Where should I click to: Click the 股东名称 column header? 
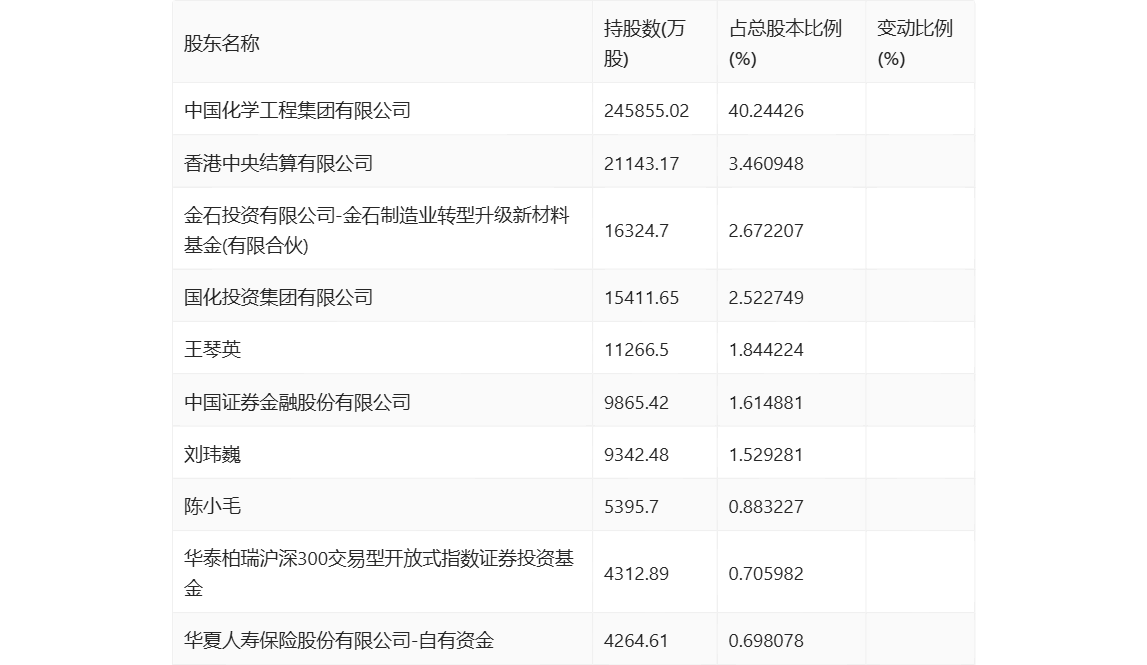coord(222,44)
